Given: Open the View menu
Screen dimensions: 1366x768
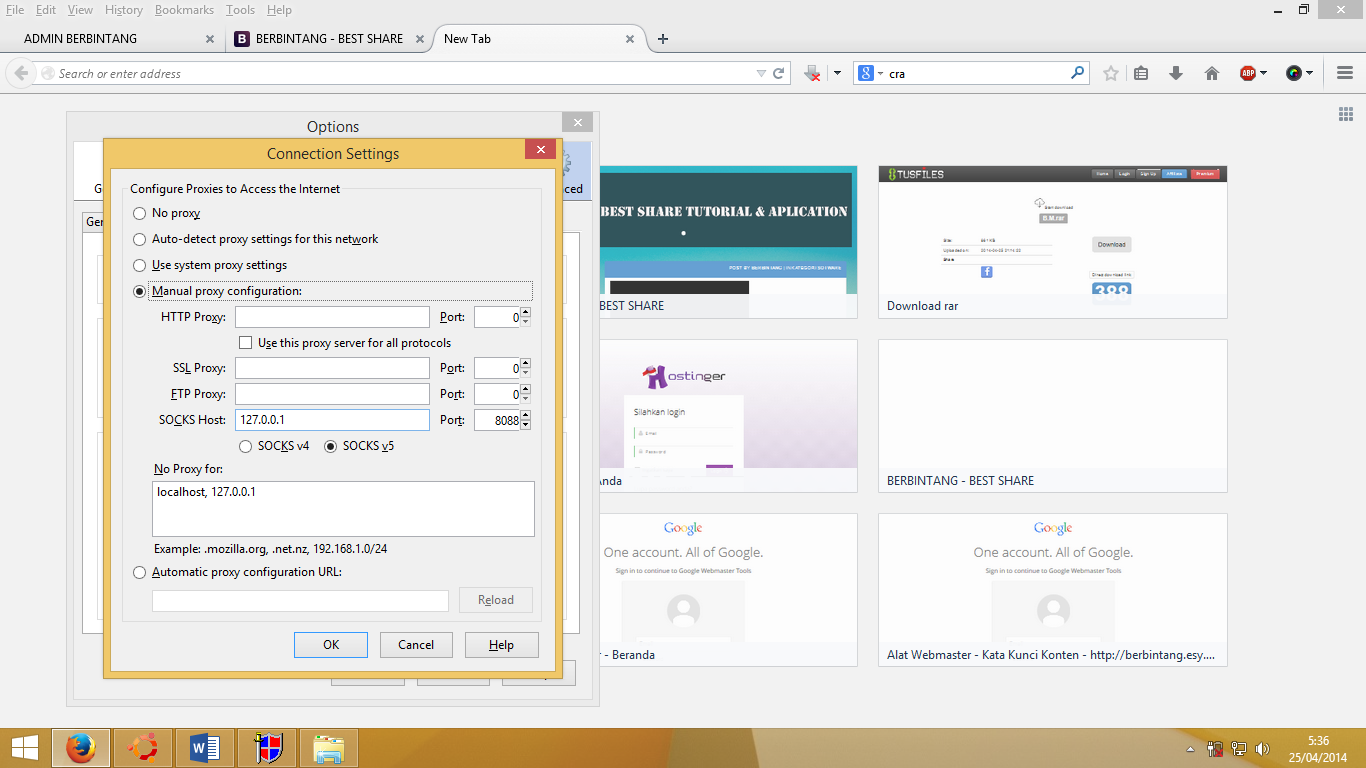Looking at the screenshot, I should pos(80,10).
